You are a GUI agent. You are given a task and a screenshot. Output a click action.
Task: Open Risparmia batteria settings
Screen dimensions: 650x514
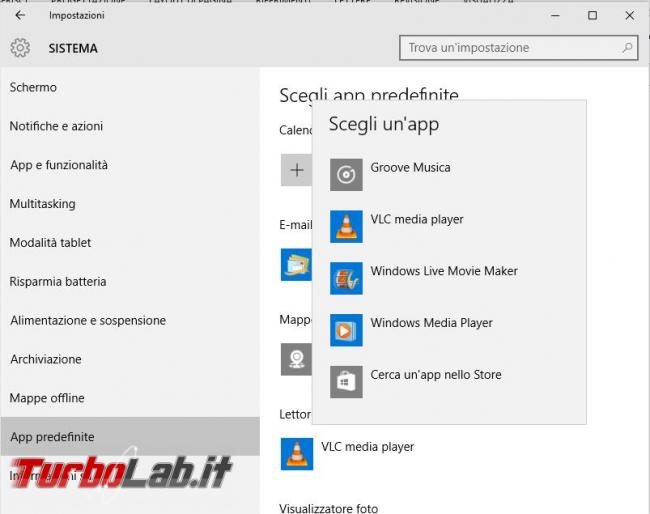point(130,281)
